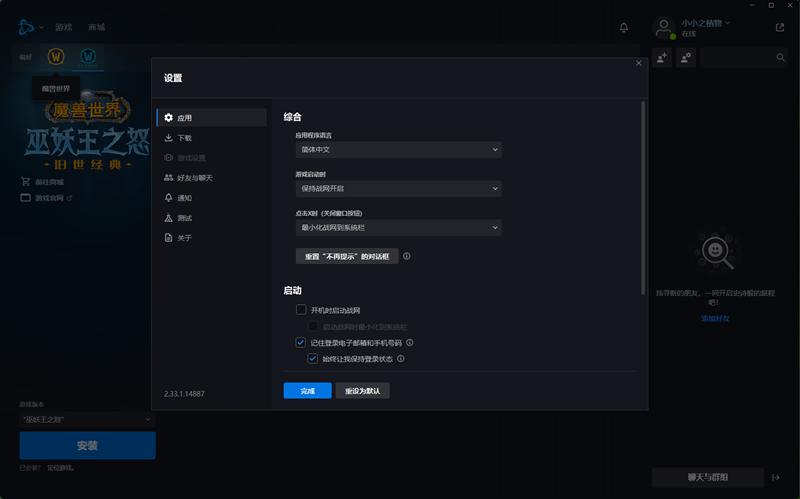Click the 游戏官网 link

[x=49, y=198]
